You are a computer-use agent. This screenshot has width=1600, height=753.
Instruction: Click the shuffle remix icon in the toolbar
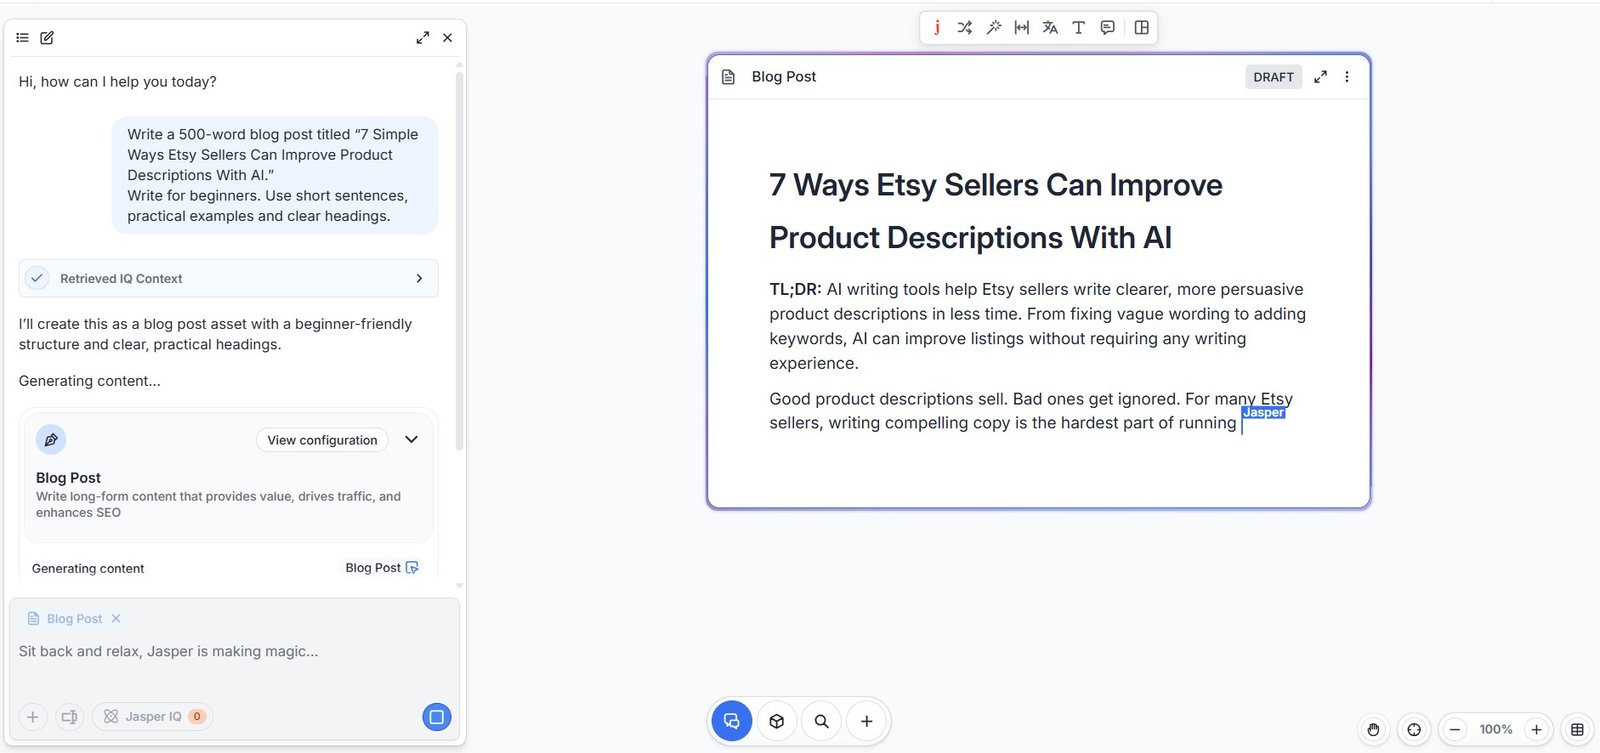(x=964, y=28)
